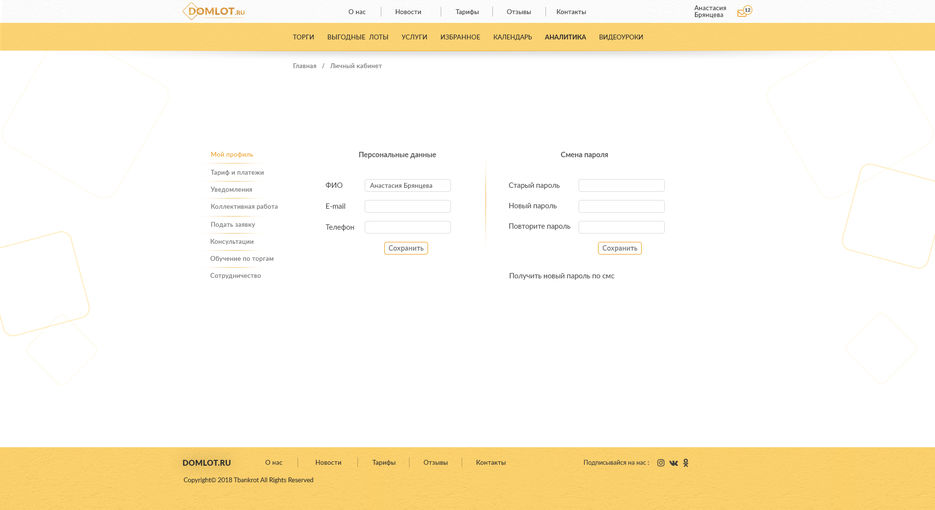Open the VK icon in footer
Viewport: 935px width, 510px height.
(673, 463)
